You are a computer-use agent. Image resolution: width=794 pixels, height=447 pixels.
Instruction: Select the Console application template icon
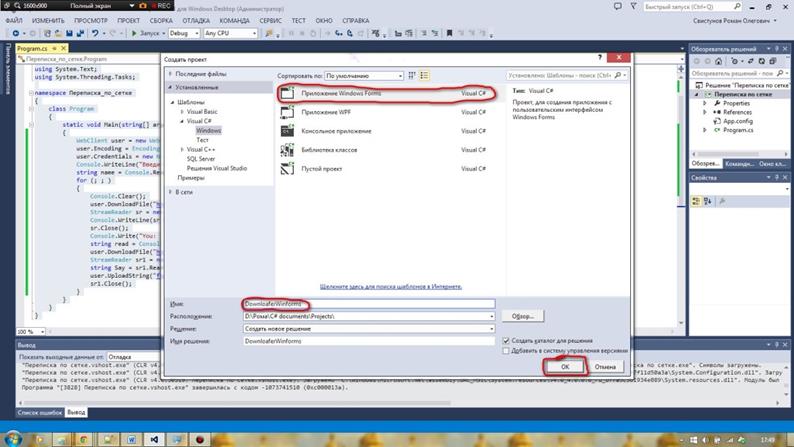288,131
